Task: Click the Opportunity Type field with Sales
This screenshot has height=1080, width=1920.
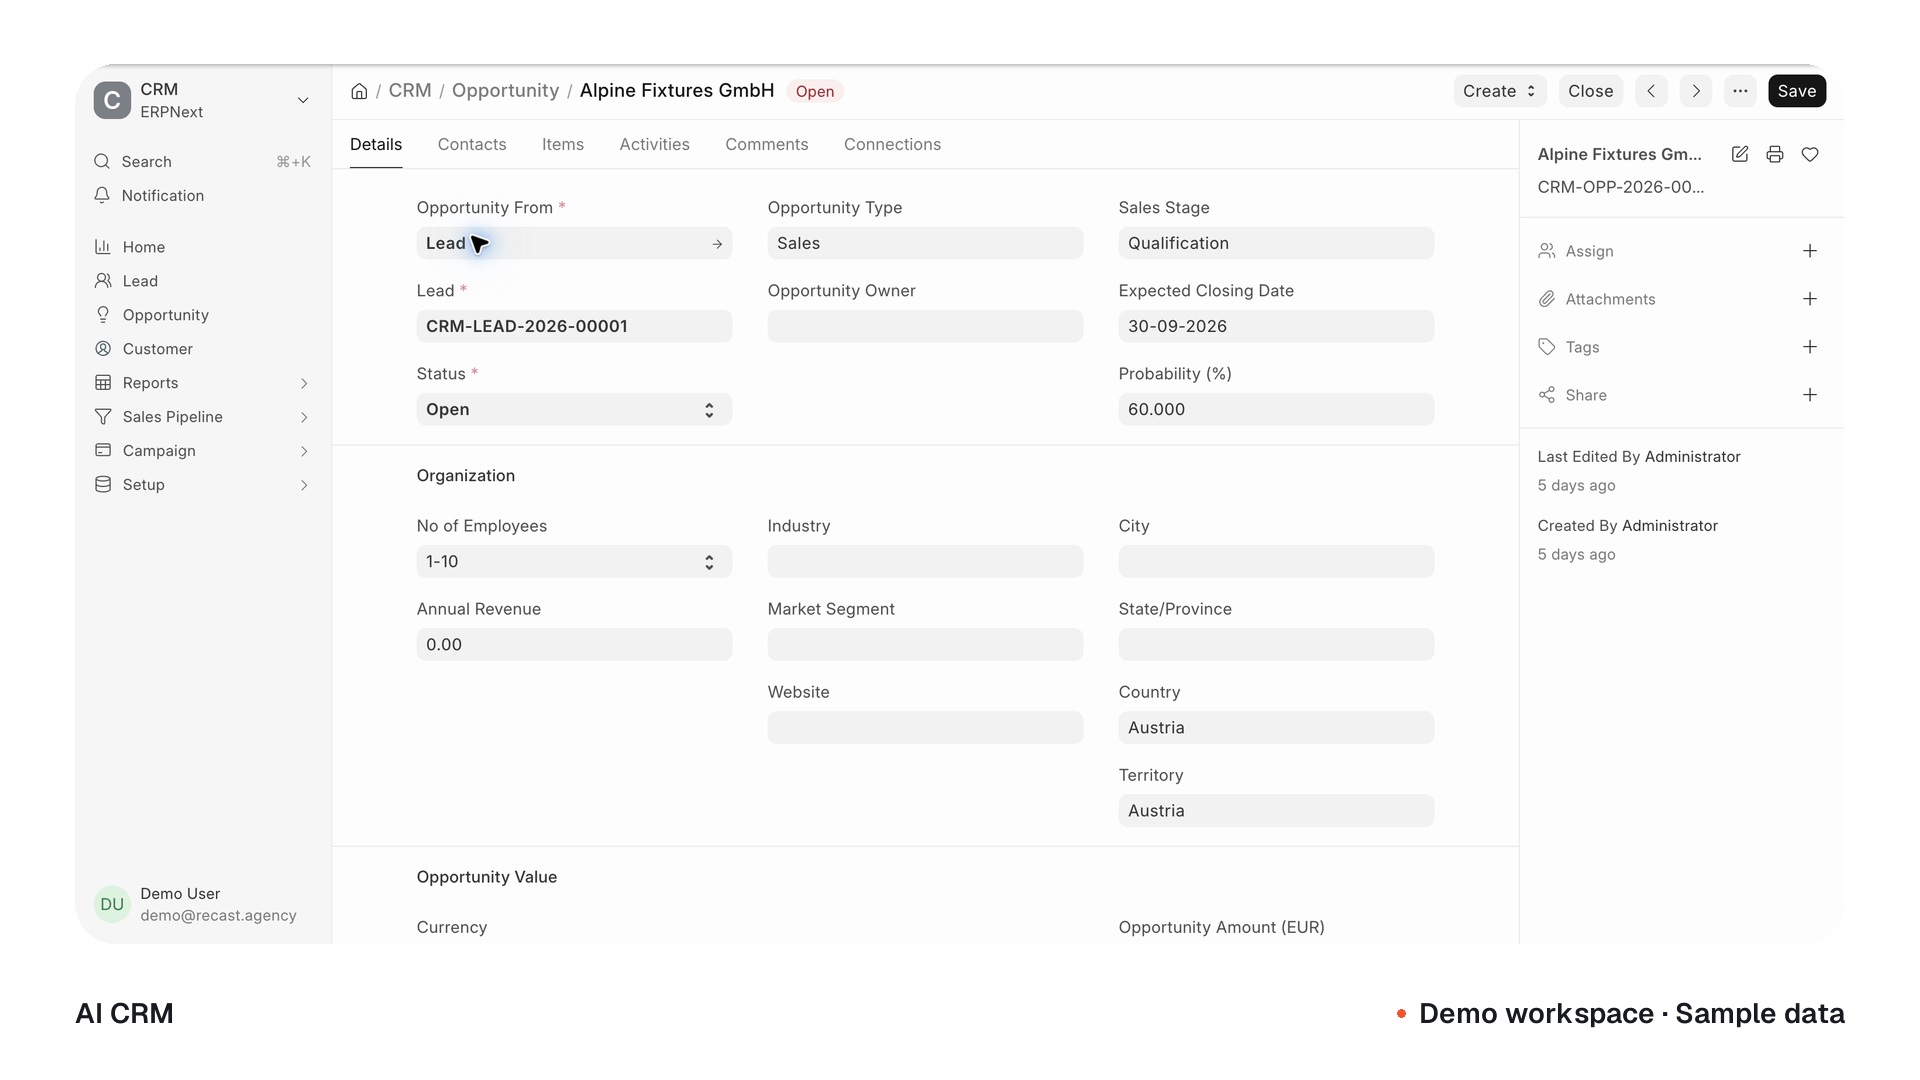Action: click(925, 243)
